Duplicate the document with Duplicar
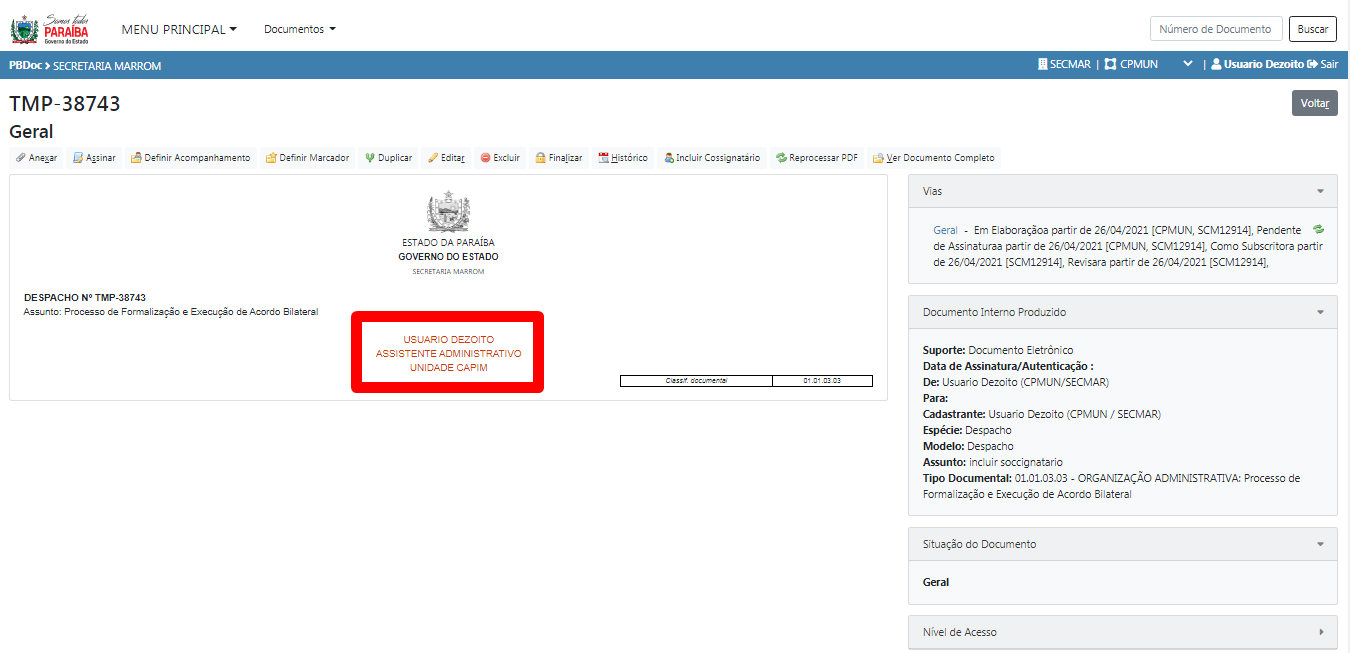The height and width of the screenshot is (653, 1350). click(388, 158)
